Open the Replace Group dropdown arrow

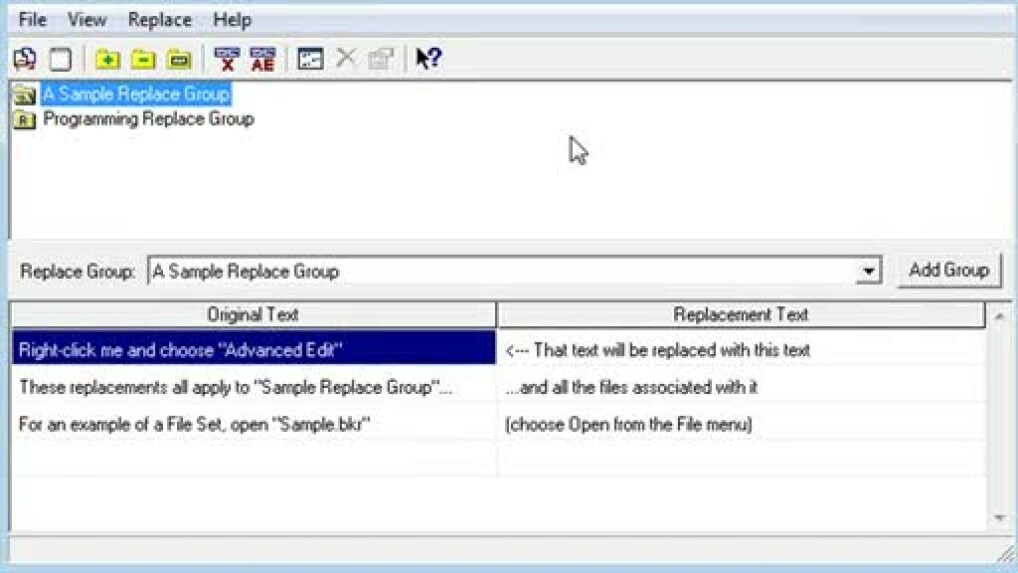[868, 271]
